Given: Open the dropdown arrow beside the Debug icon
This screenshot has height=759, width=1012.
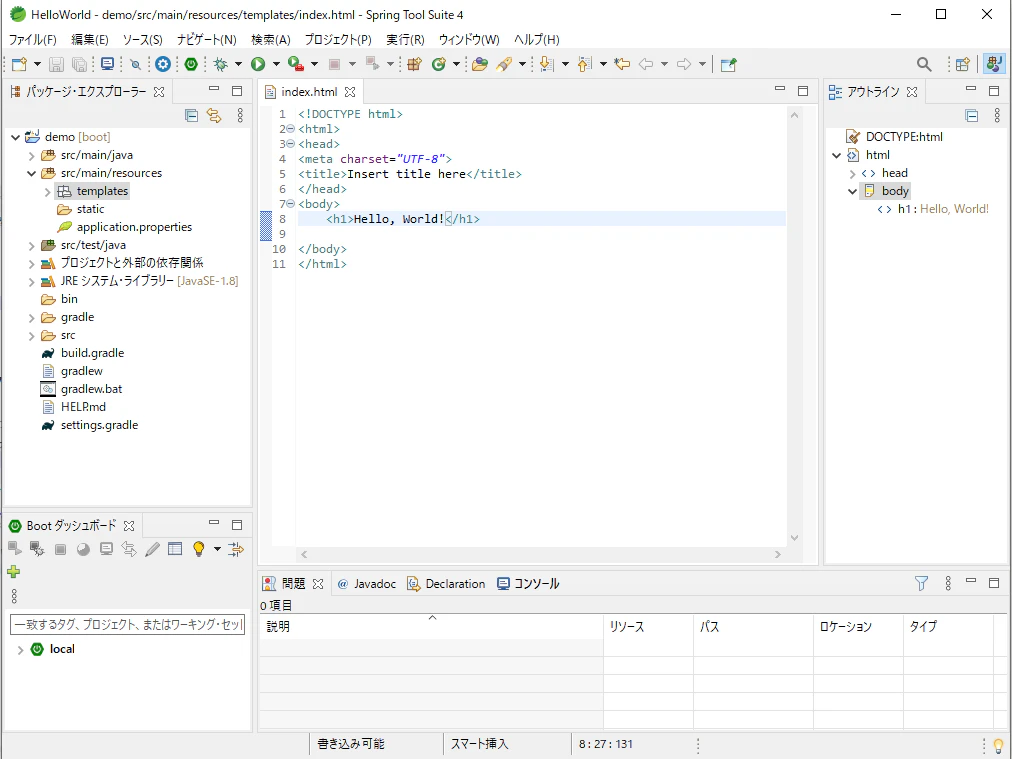Looking at the screenshot, I should point(238,64).
